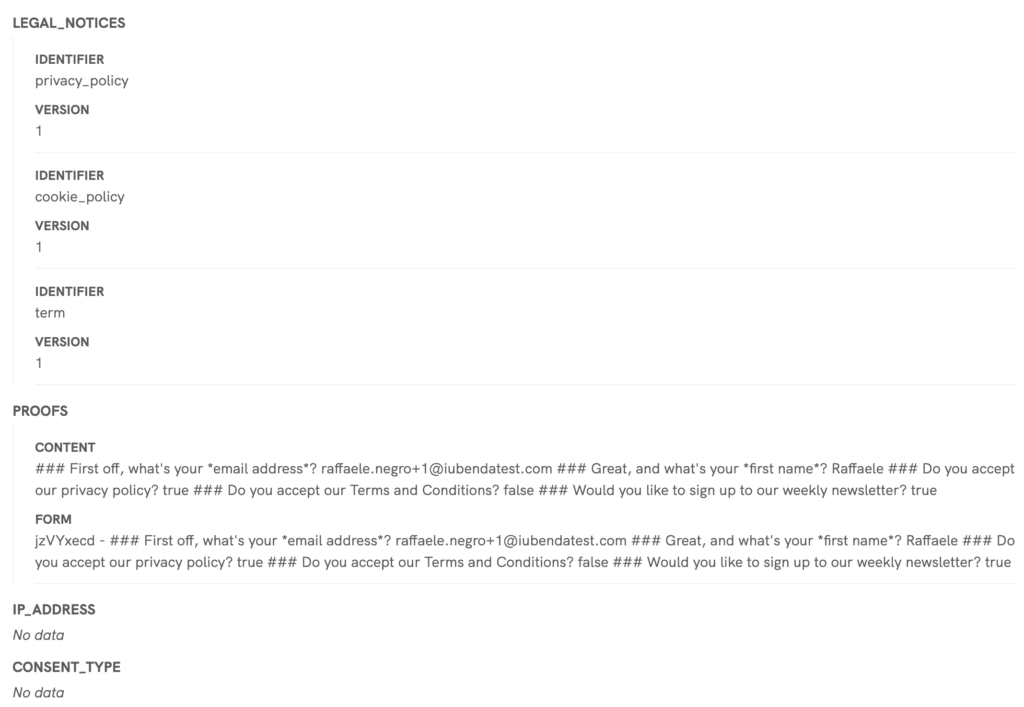This screenshot has width=1024, height=707.
Task: Select the privacy_policy identifier value
Action: click(x=82, y=81)
